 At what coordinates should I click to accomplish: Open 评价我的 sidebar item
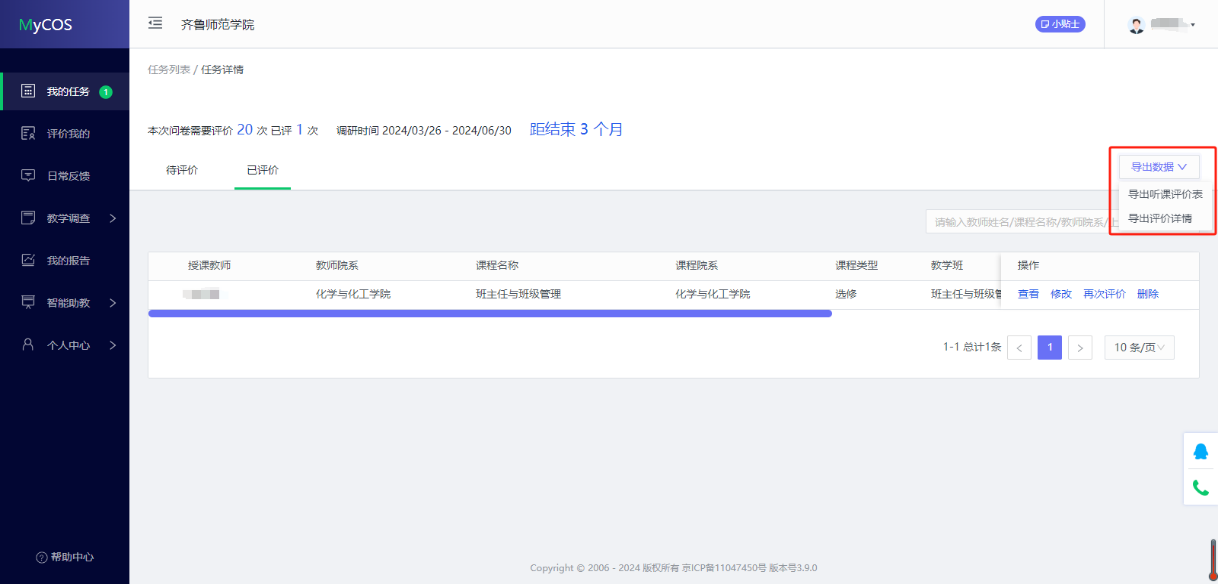point(67,134)
